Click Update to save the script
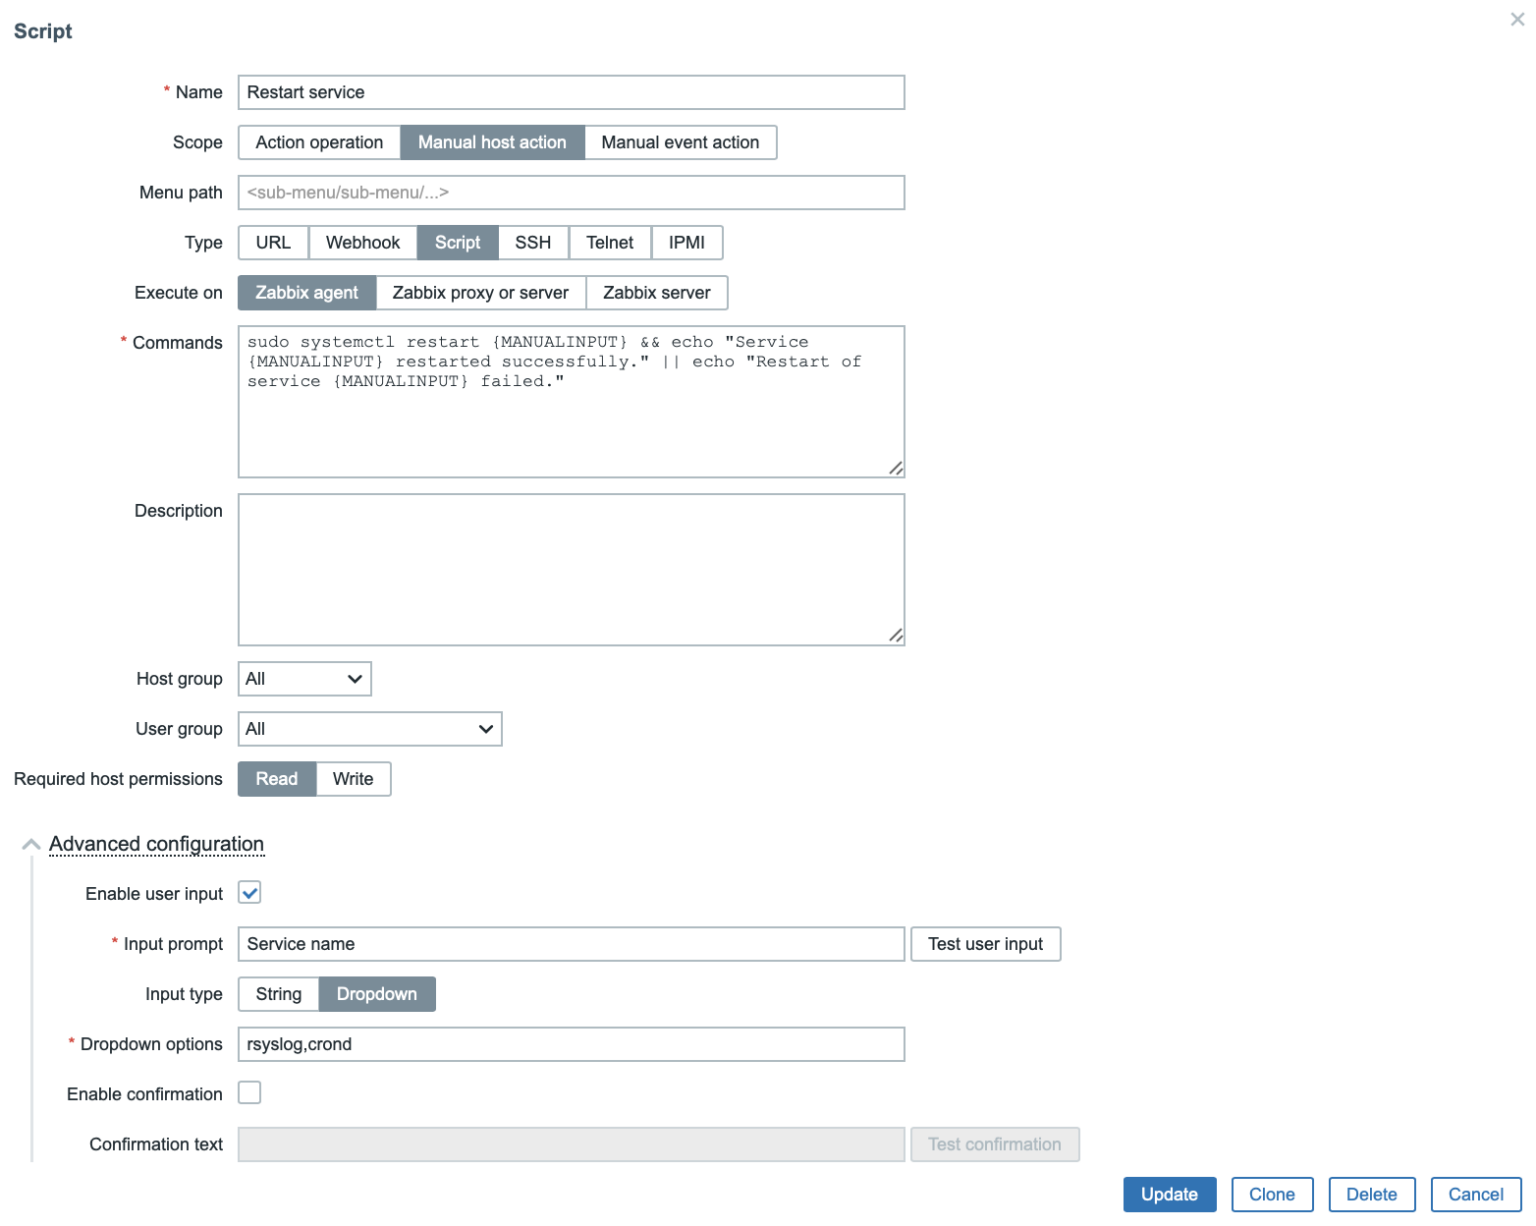 coord(1168,1194)
